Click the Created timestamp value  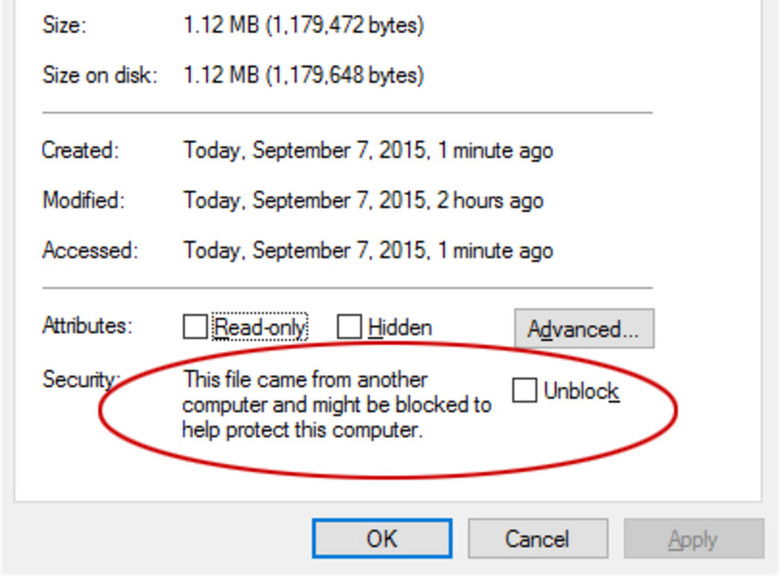tap(368, 151)
